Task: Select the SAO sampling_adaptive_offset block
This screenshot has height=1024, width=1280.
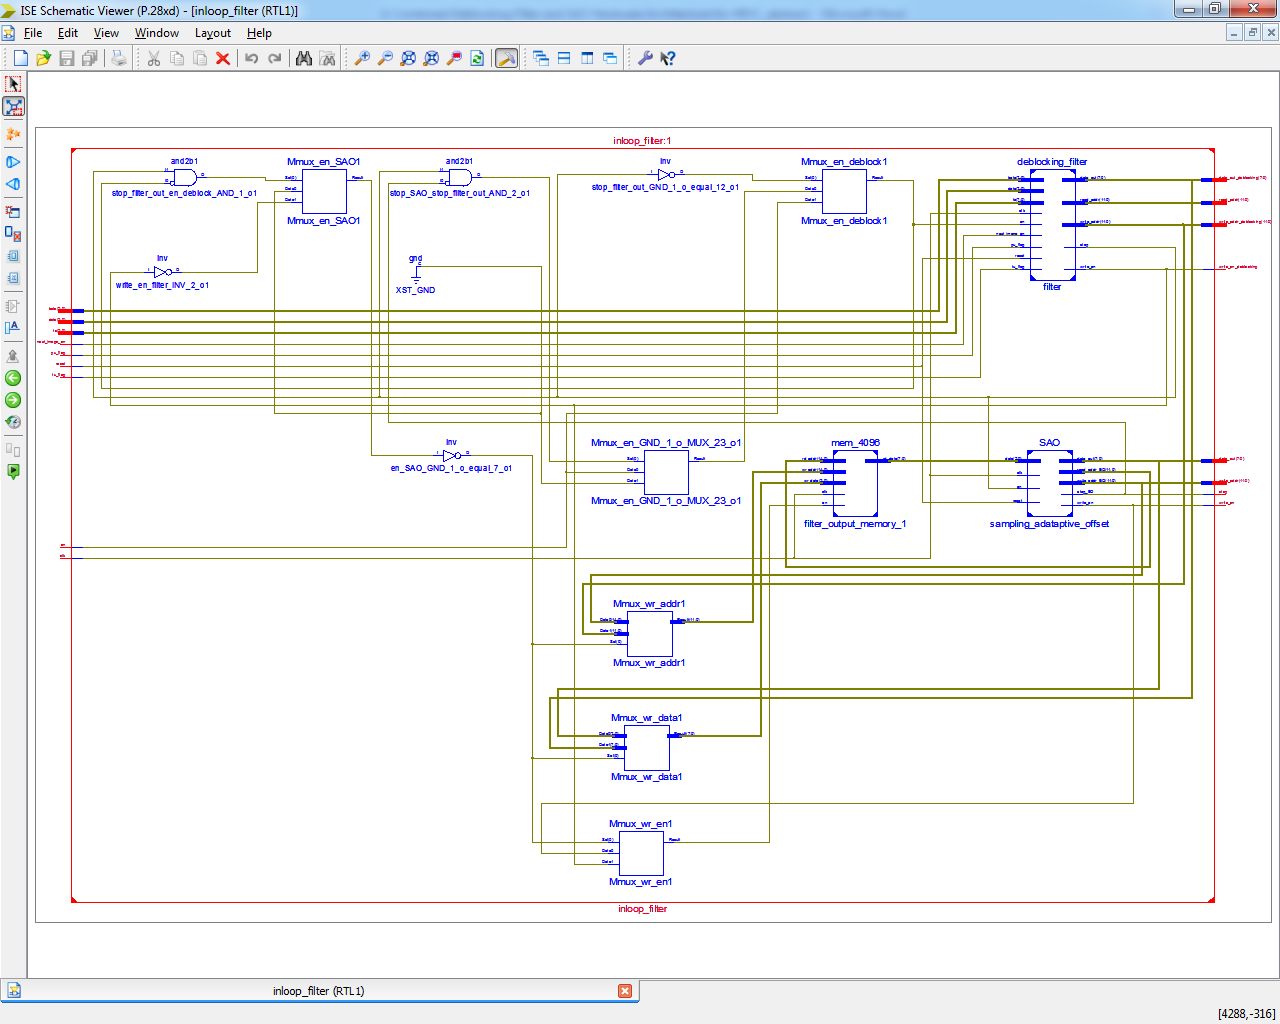Action: click(x=1049, y=483)
